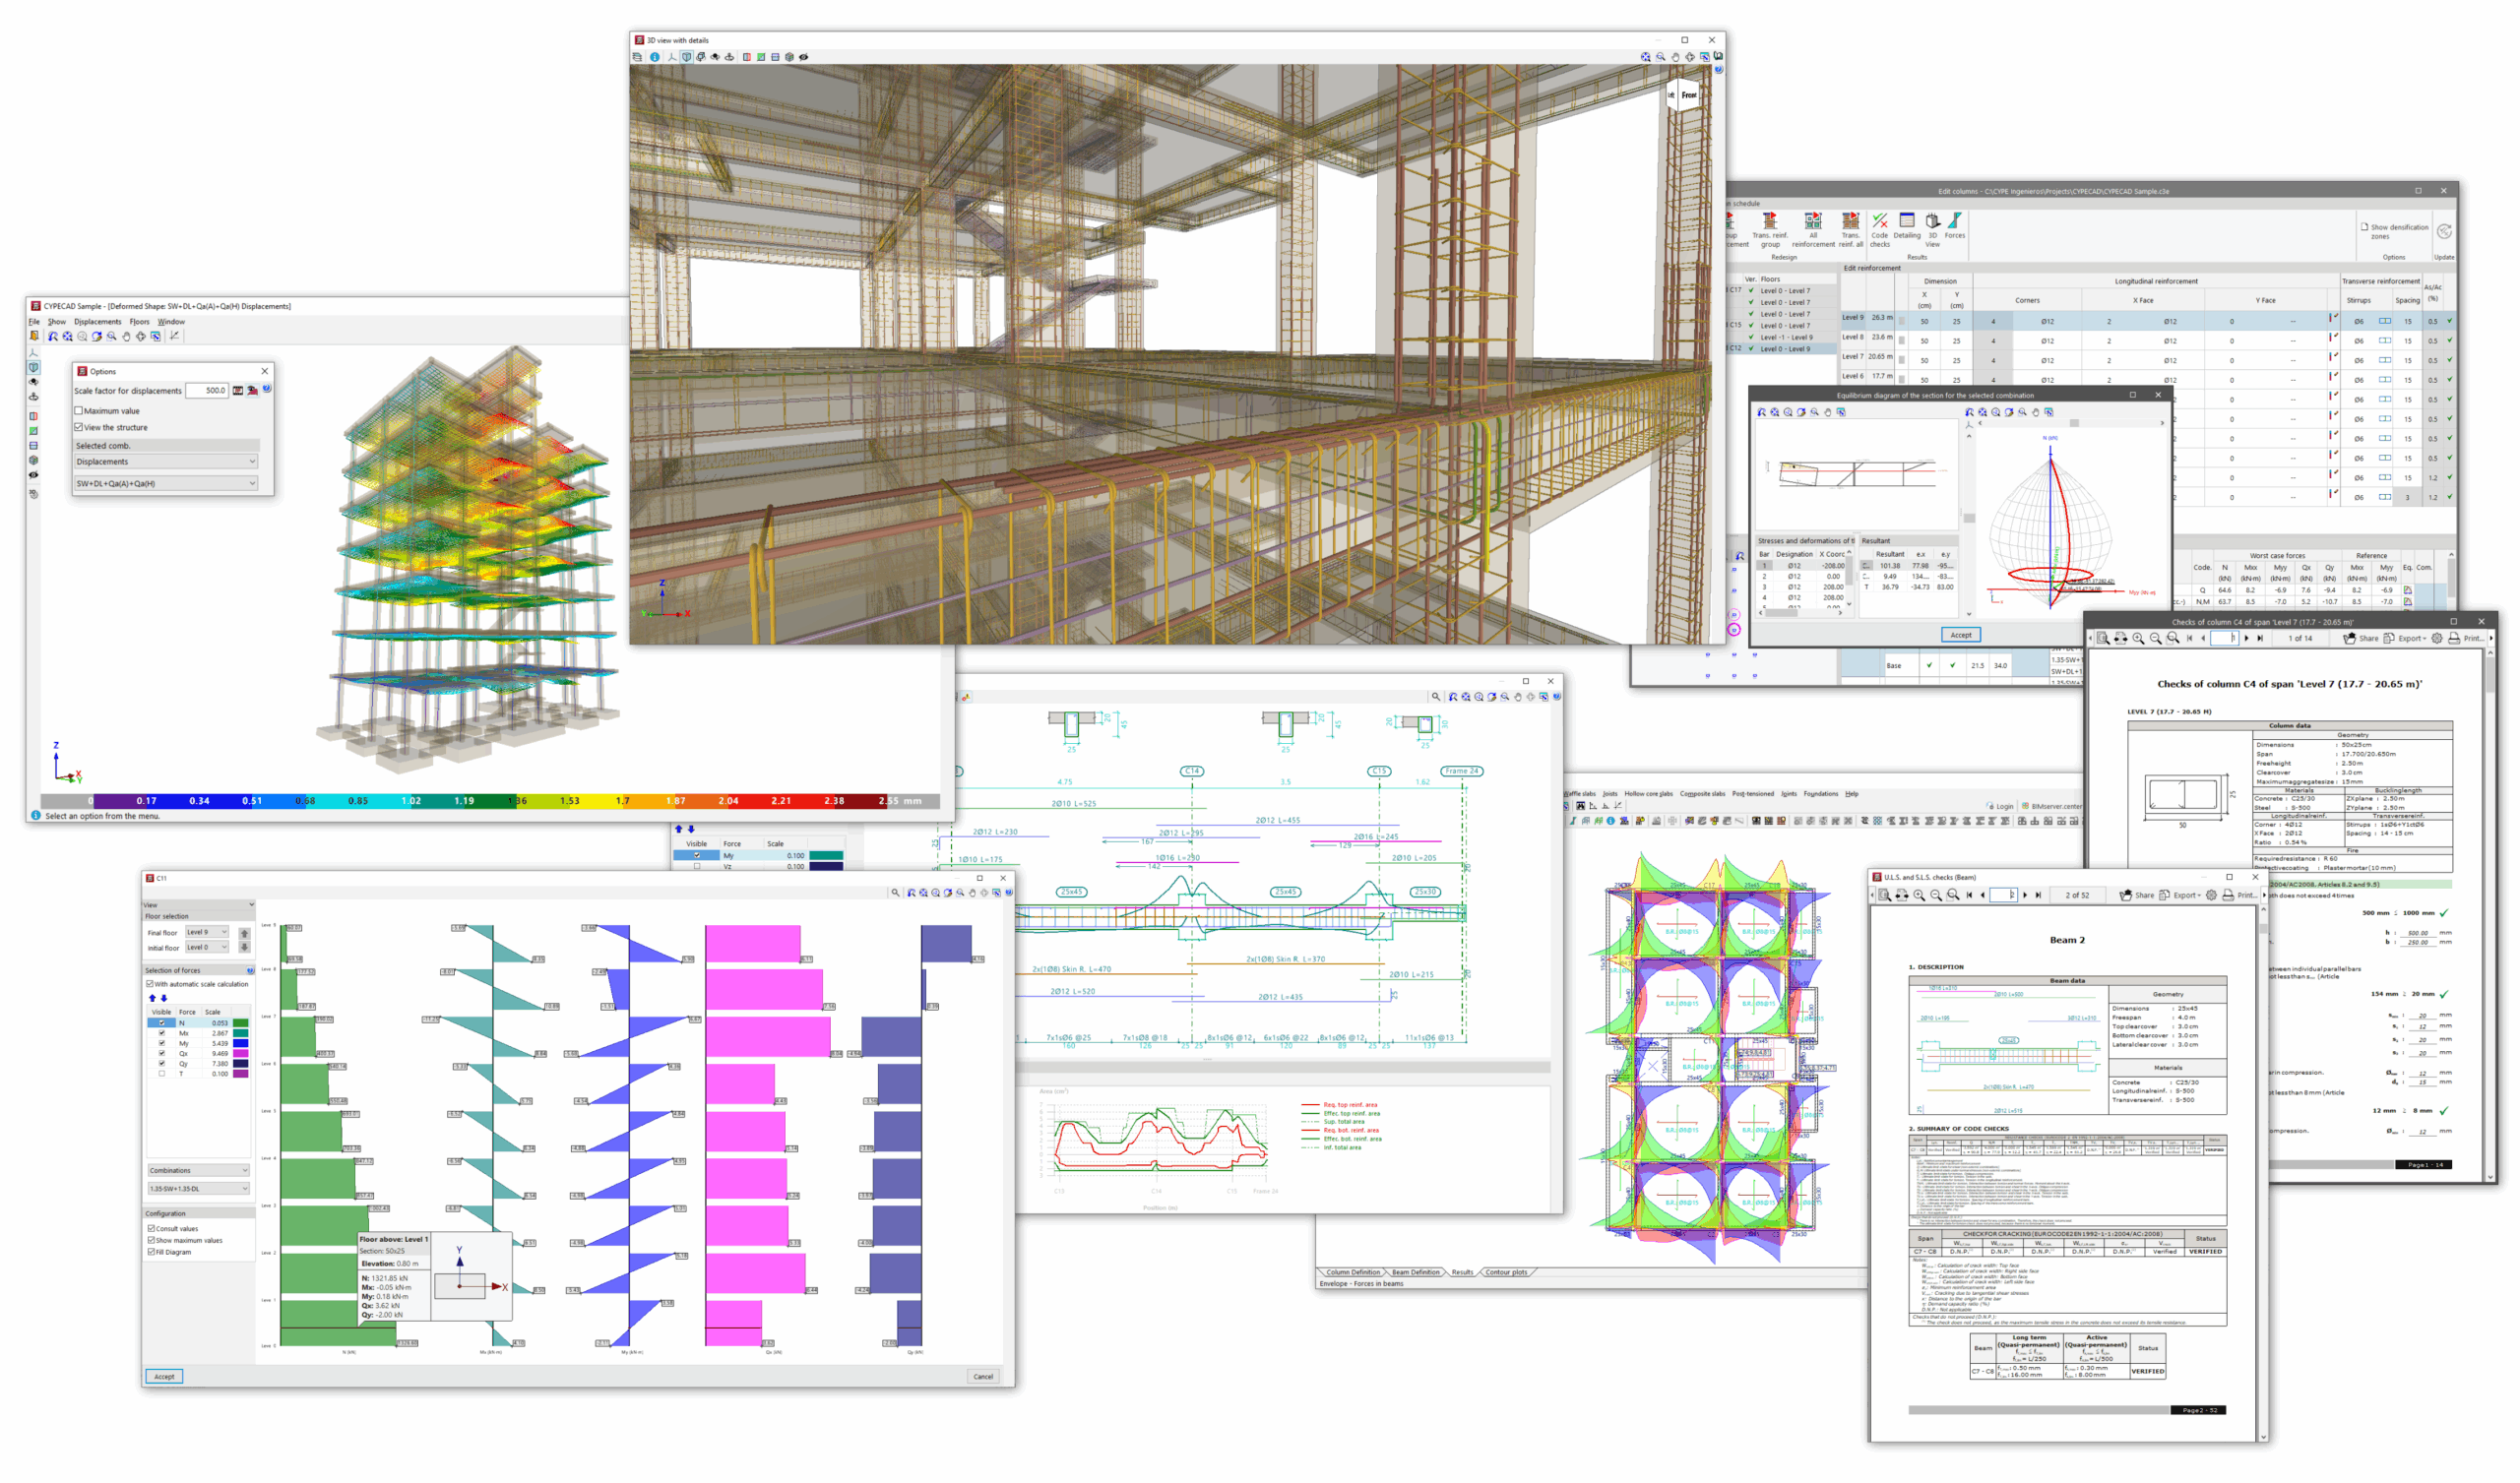Switch to the Contour plots tab
The image size is (2520, 1483).
point(1506,1272)
